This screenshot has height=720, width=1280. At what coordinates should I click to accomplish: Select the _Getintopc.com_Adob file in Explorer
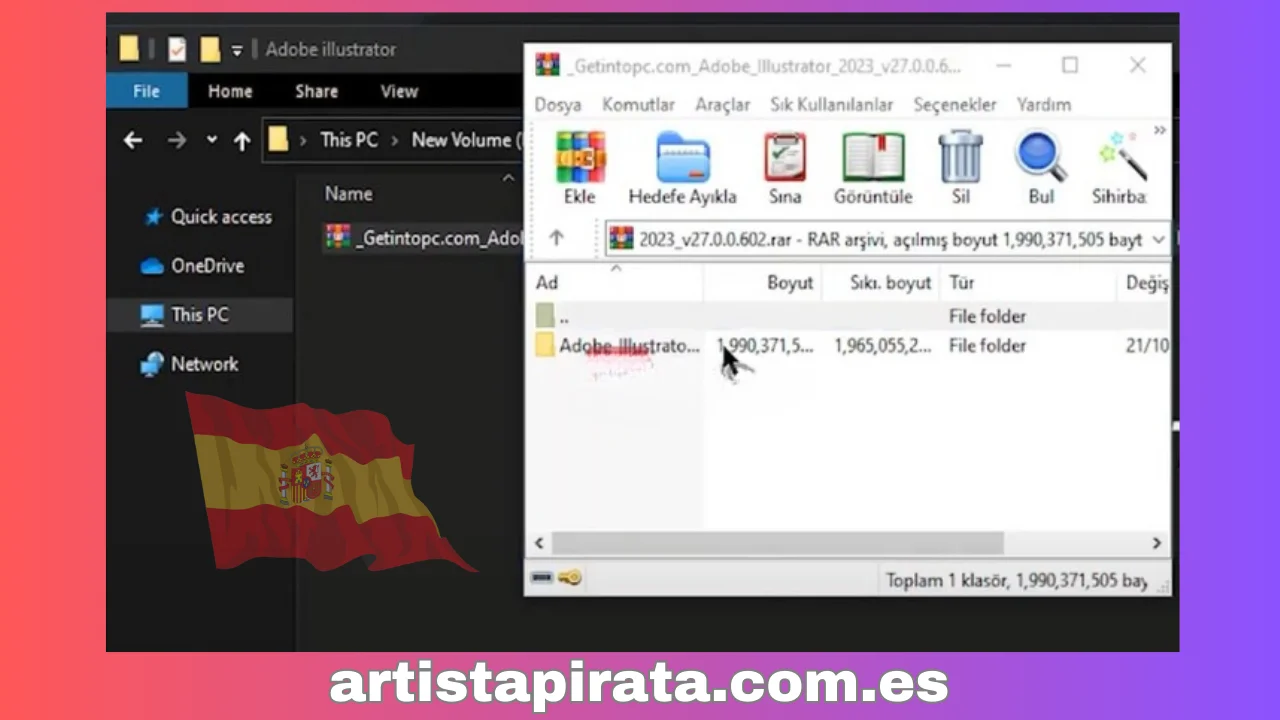(423, 237)
